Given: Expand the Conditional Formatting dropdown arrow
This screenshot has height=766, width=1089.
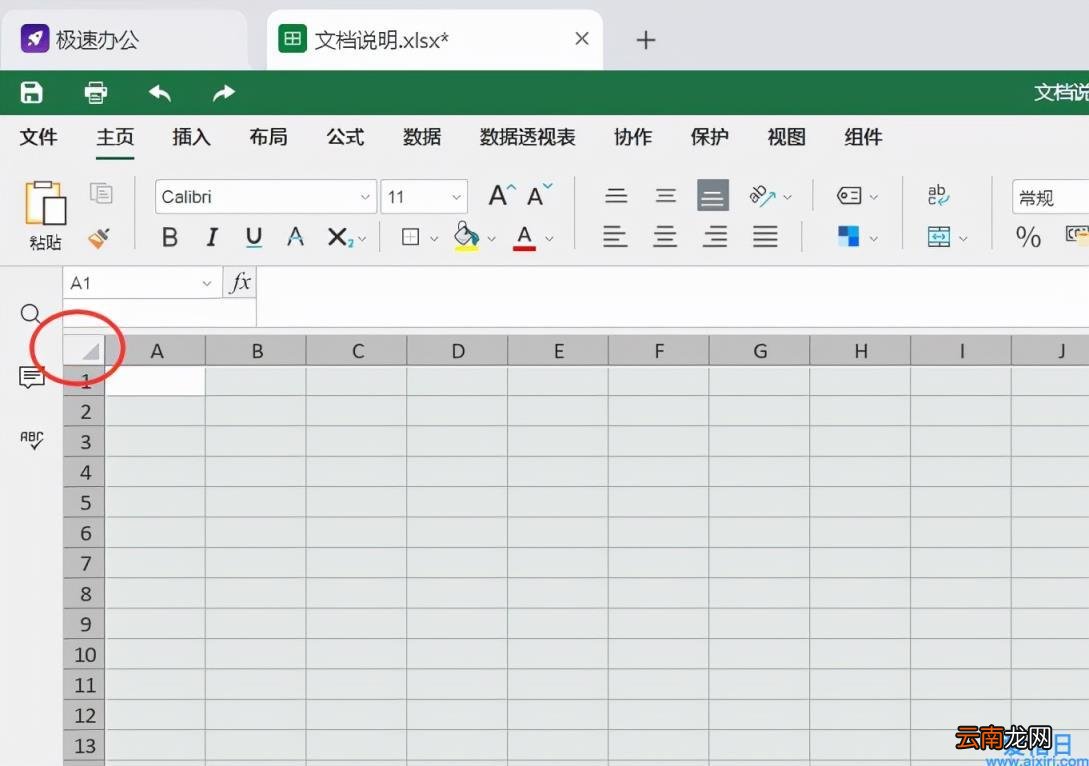Looking at the screenshot, I should 874,239.
